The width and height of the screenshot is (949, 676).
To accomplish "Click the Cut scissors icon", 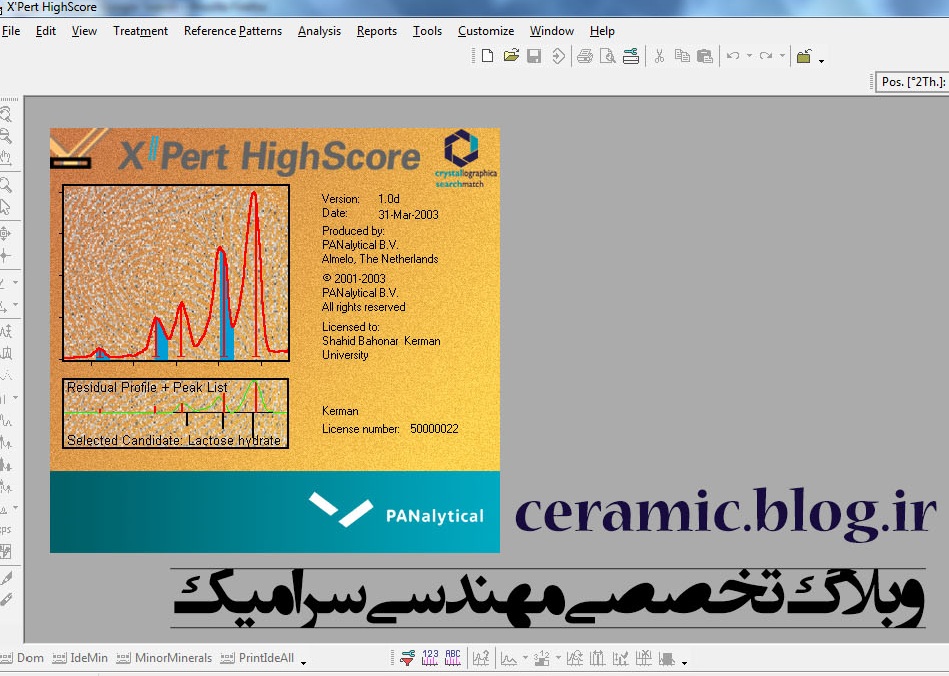I will [x=659, y=56].
